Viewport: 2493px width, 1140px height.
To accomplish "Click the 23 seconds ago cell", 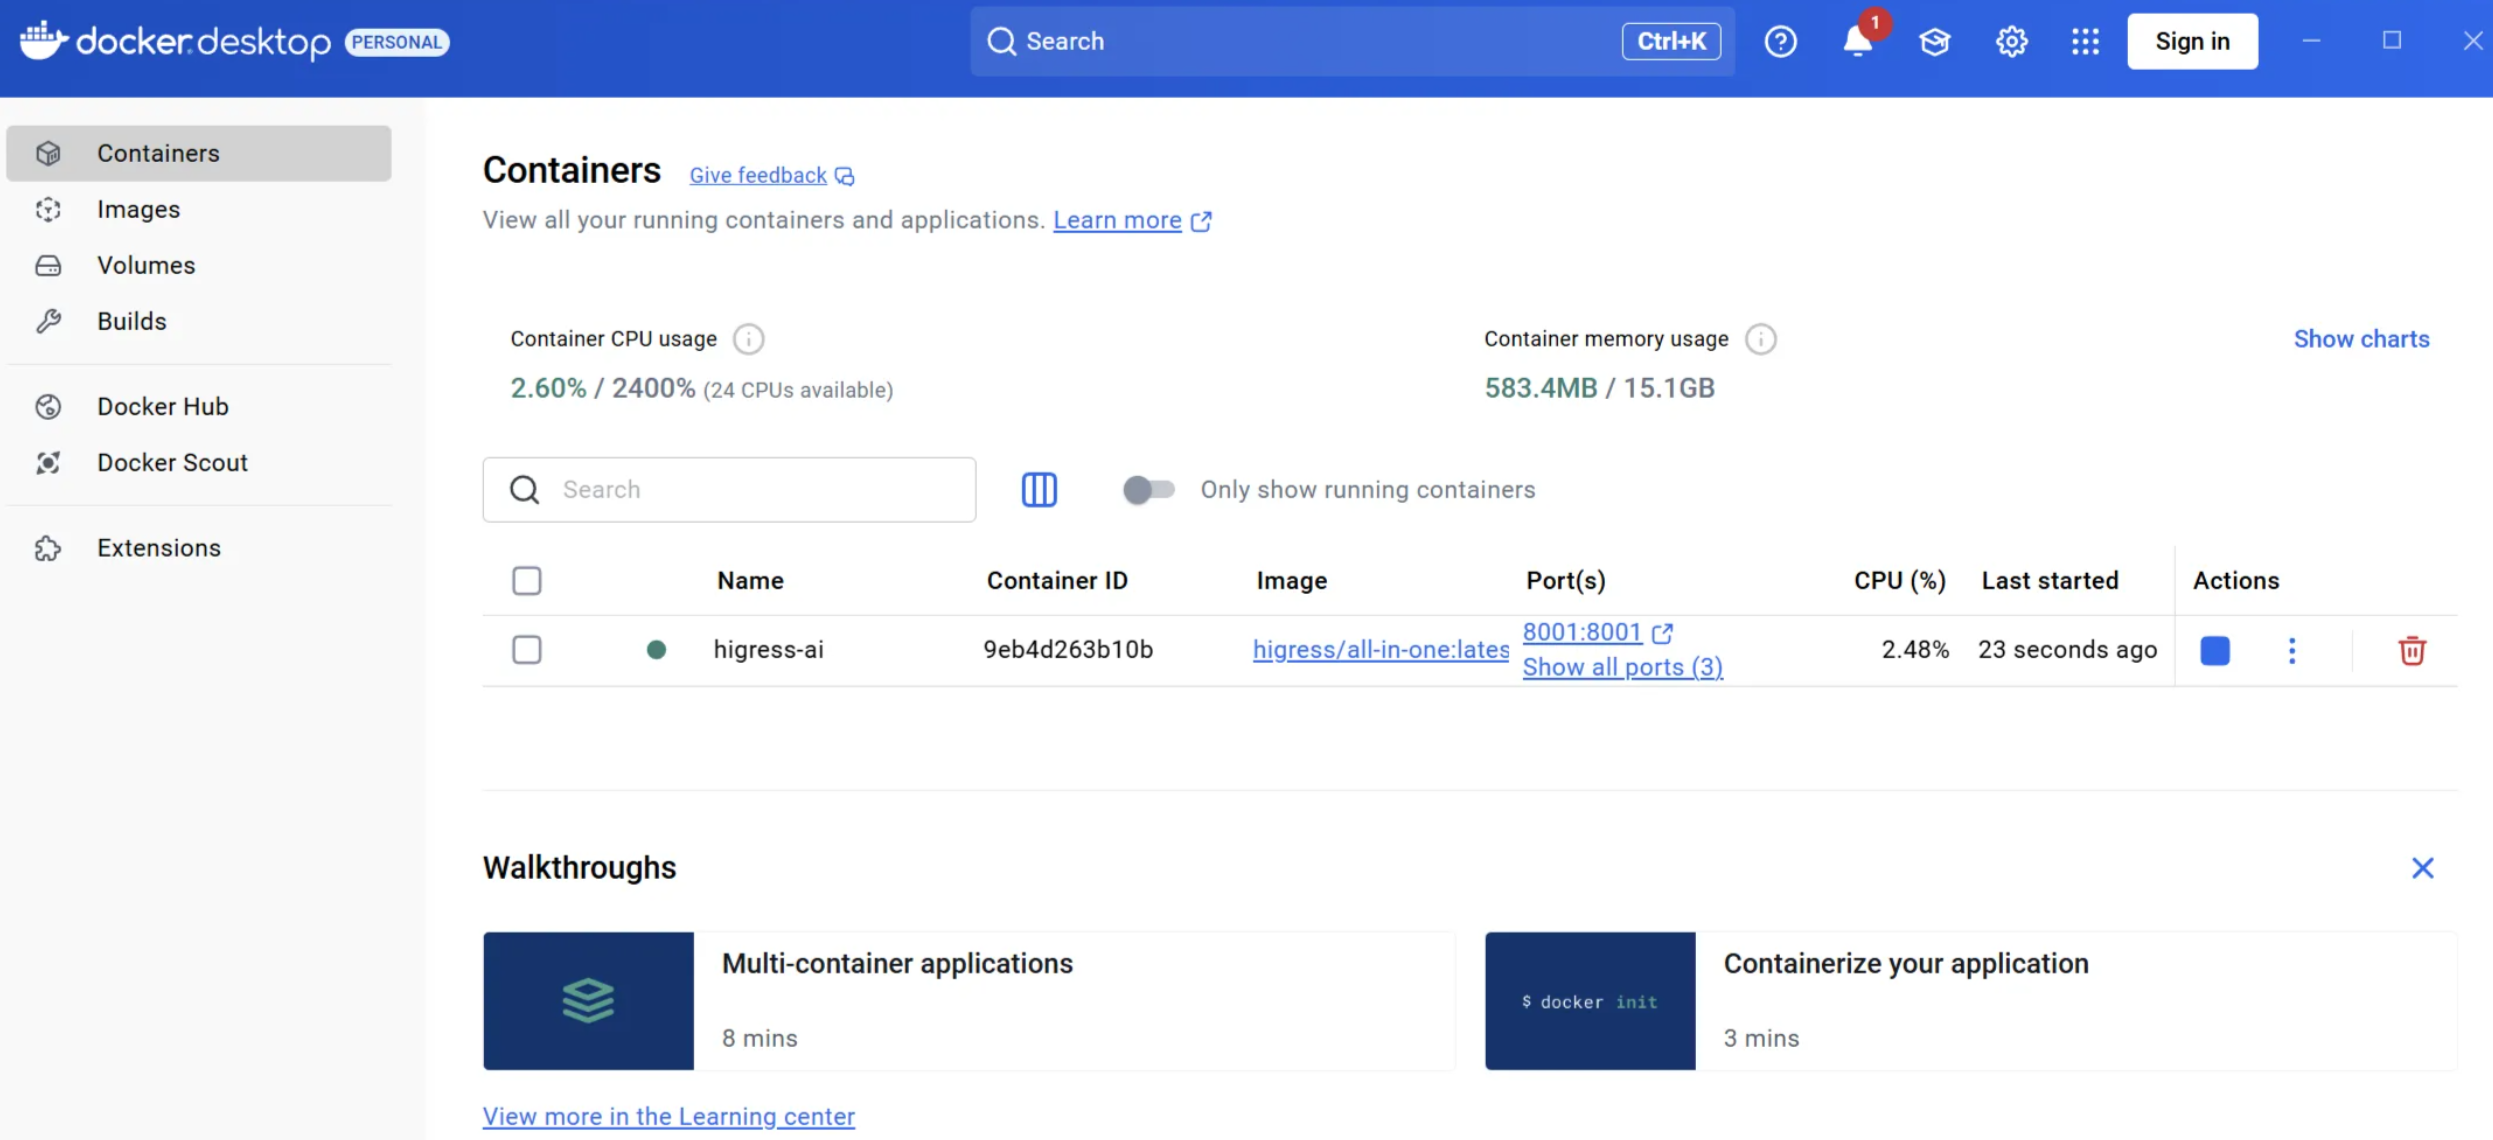I will pyautogui.click(x=2067, y=650).
